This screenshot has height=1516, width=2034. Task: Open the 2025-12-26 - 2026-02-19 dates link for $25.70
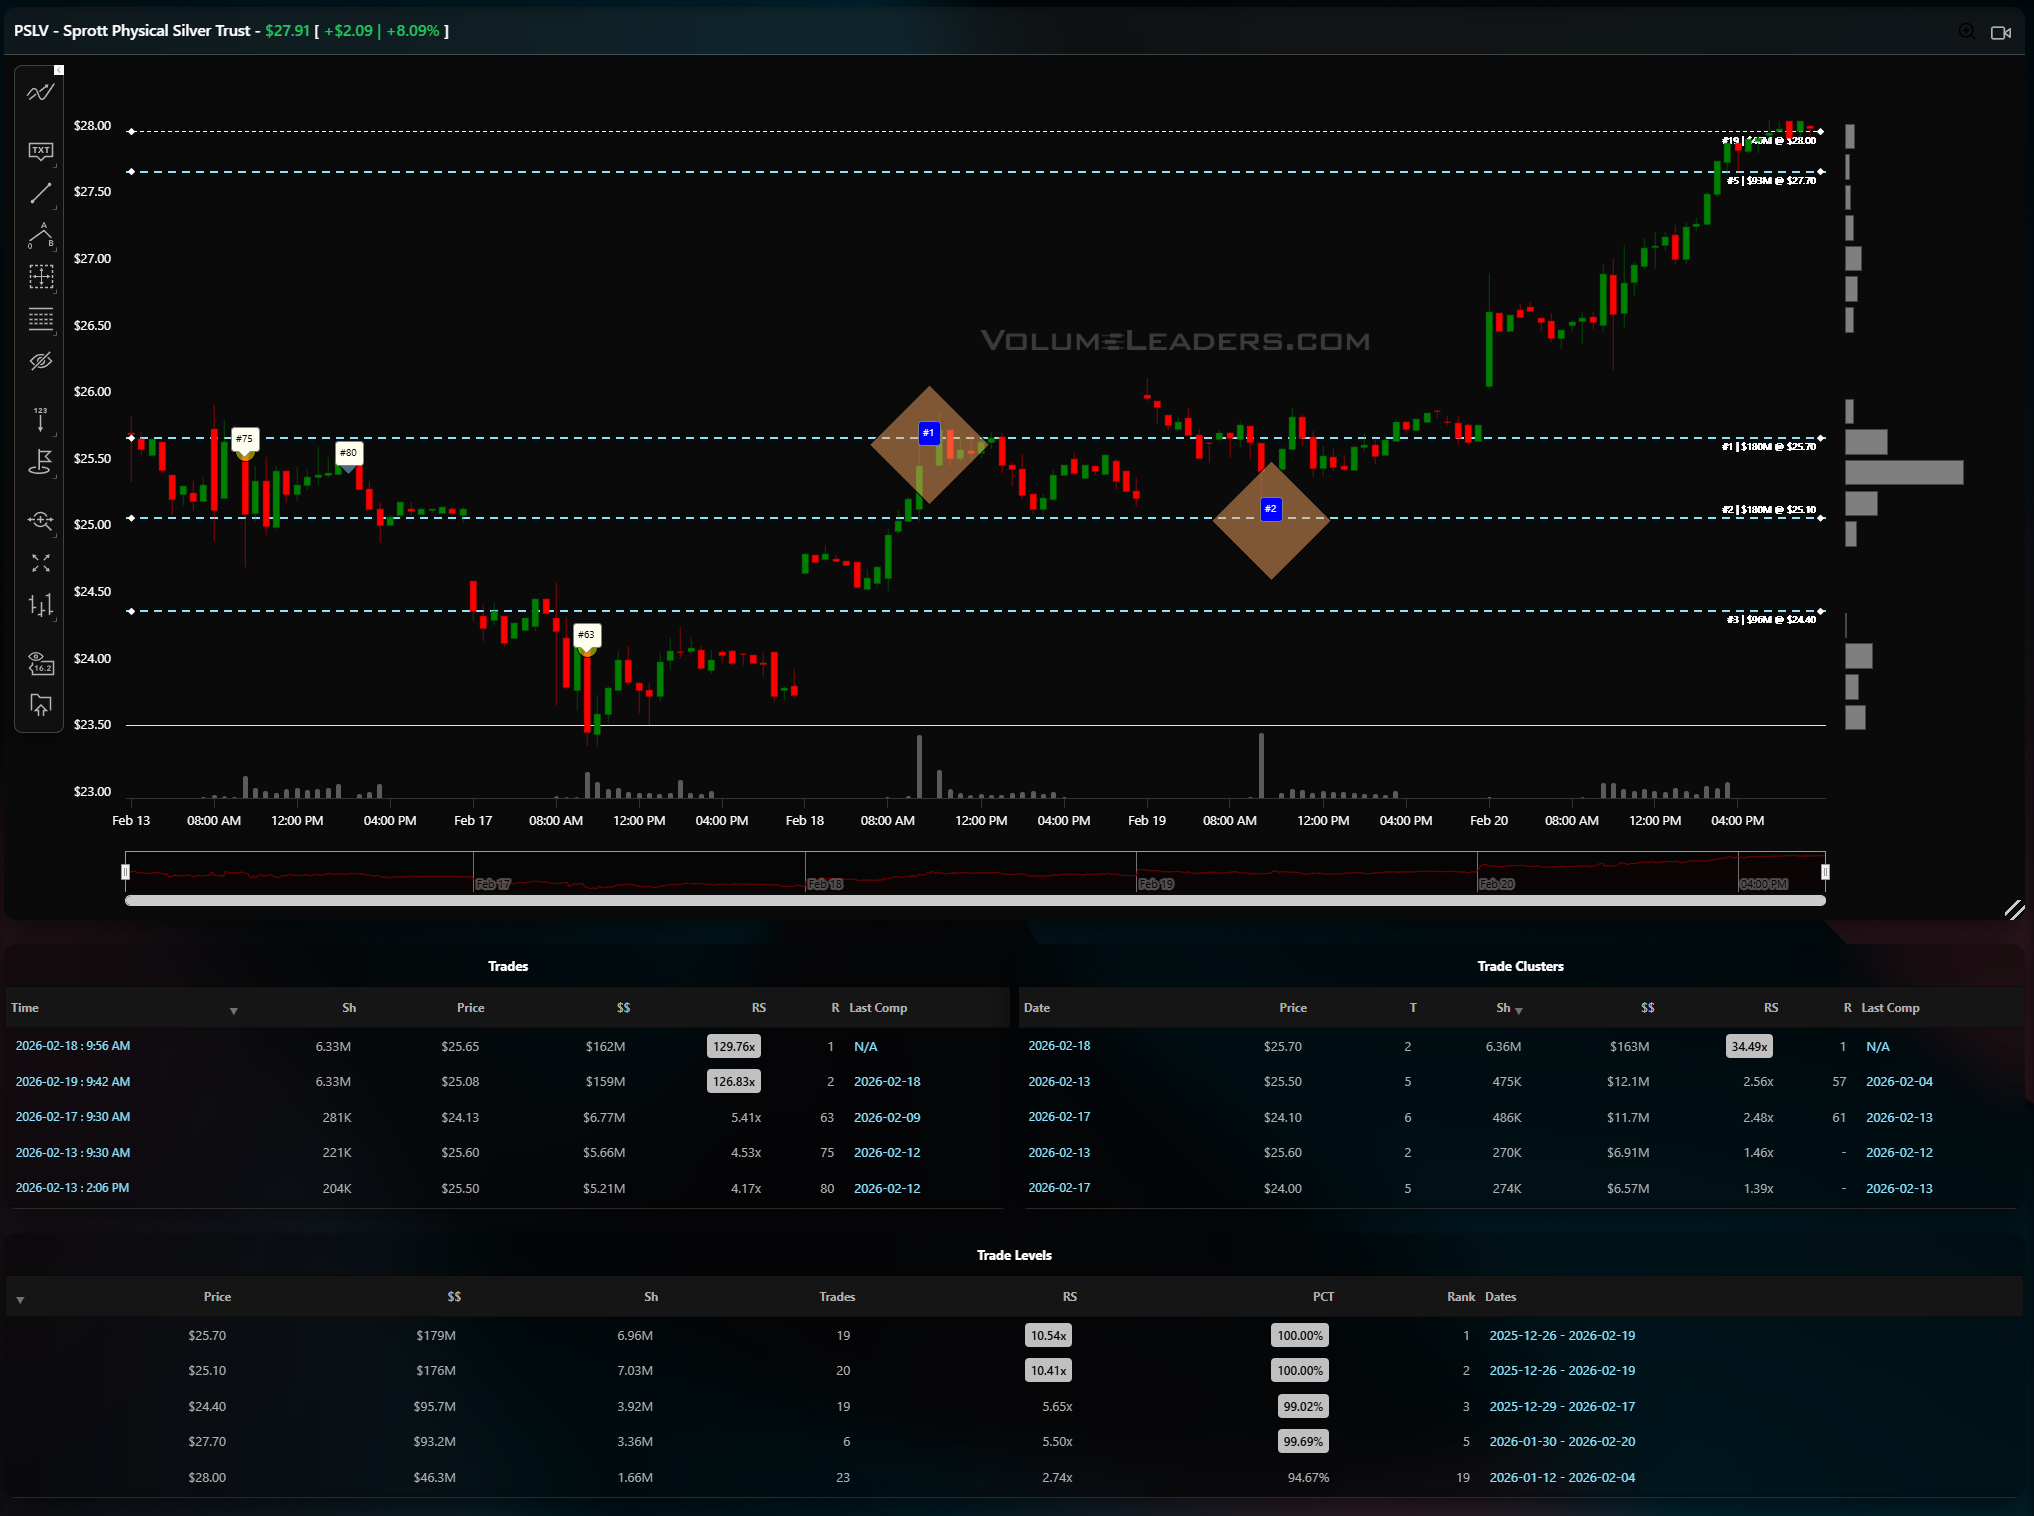1561,1336
